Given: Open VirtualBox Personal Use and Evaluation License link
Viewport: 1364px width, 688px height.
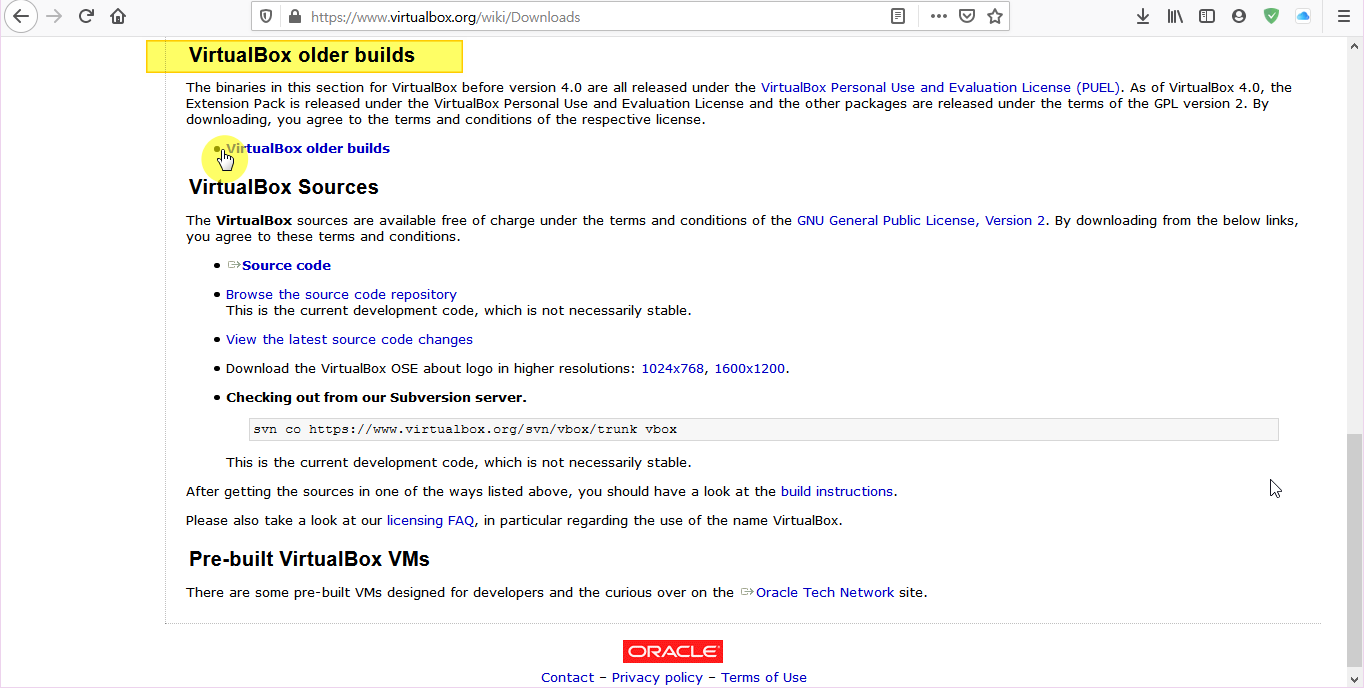Looking at the screenshot, I should (941, 87).
